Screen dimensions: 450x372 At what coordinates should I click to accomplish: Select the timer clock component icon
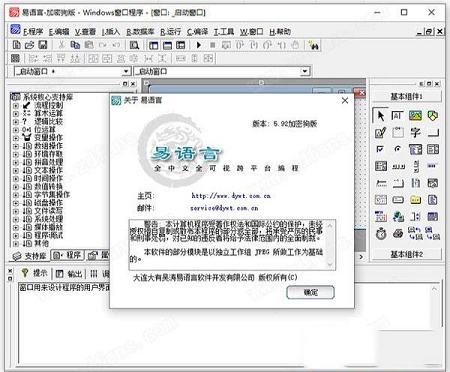[381, 233]
